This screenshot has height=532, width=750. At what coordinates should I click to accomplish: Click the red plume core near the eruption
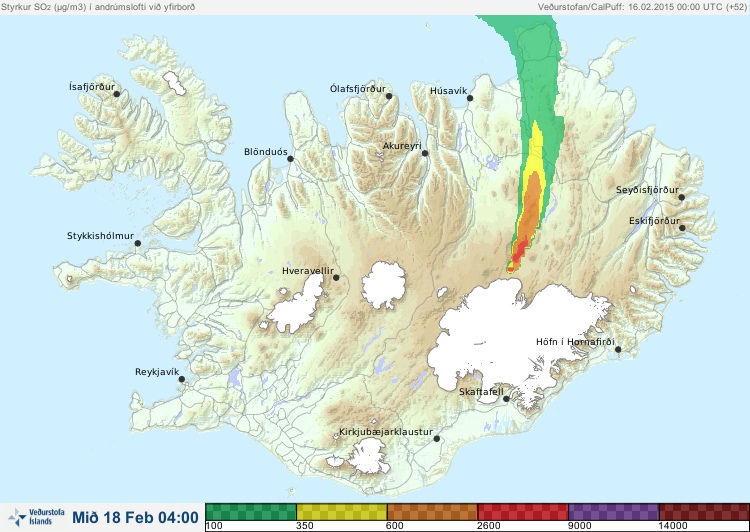(x=518, y=254)
